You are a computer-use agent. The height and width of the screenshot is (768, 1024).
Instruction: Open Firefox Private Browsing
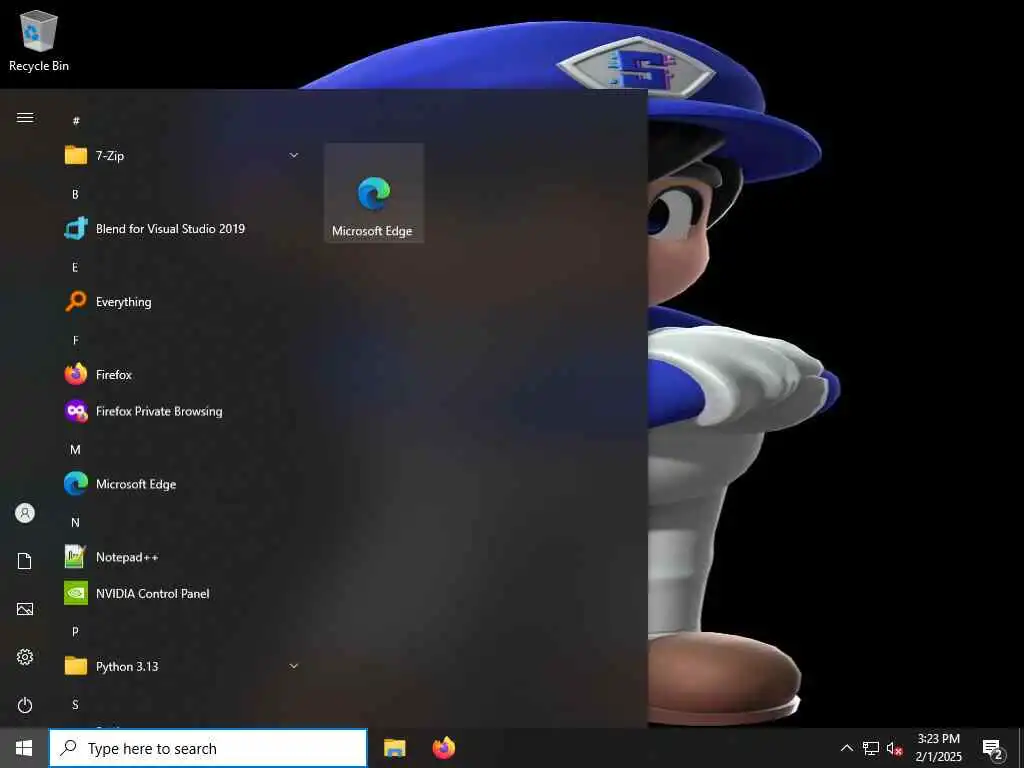pyautogui.click(x=182, y=411)
